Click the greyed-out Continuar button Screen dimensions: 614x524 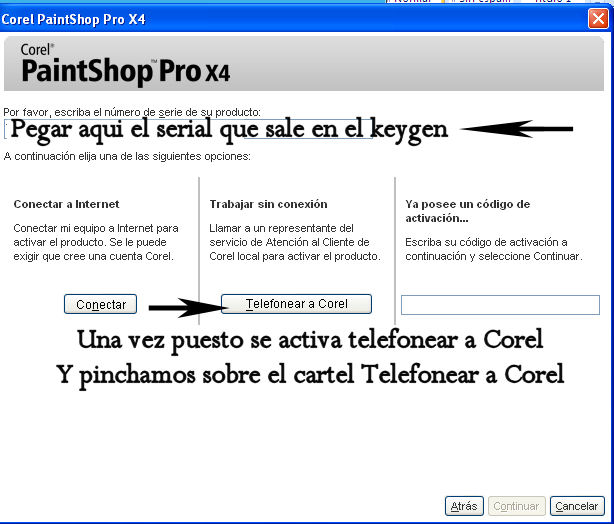(x=516, y=506)
